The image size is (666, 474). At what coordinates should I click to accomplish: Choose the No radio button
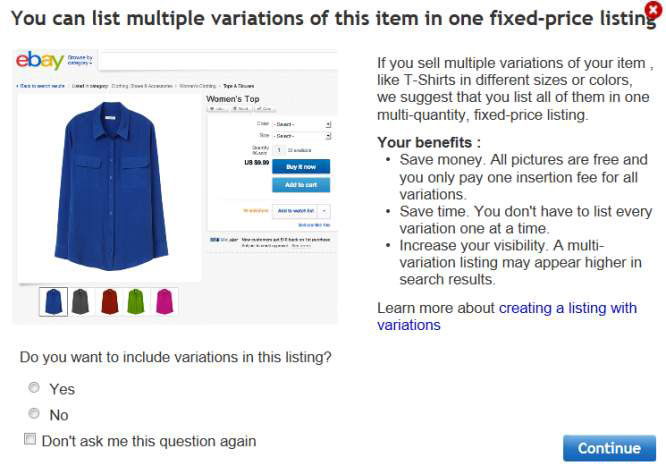pyautogui.click(x=34, y=414)
